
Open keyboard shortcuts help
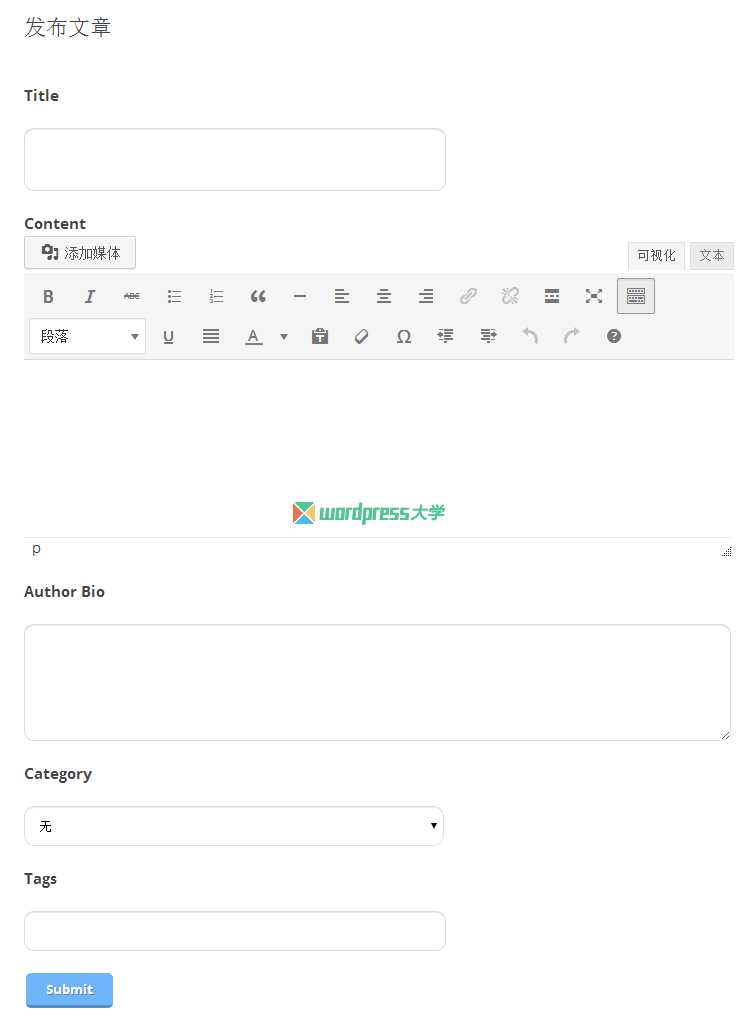click(614, 337)
